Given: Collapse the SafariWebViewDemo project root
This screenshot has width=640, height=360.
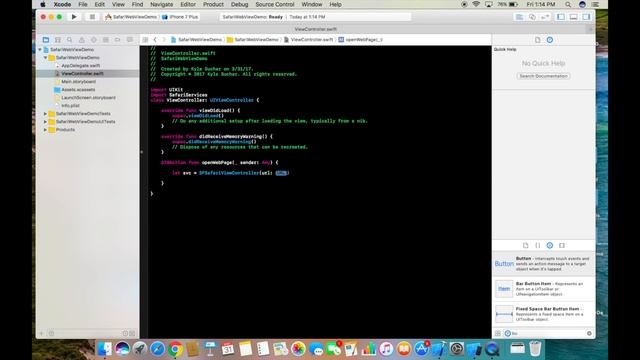Looking at the screenshot, I should pos(40,49).
